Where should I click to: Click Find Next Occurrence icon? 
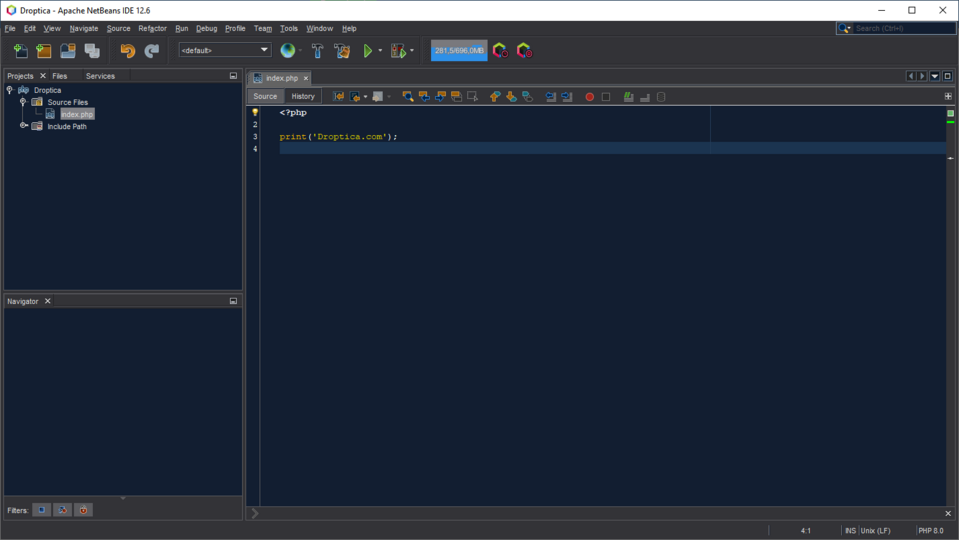pyautogui.click(x=440, y=97)
